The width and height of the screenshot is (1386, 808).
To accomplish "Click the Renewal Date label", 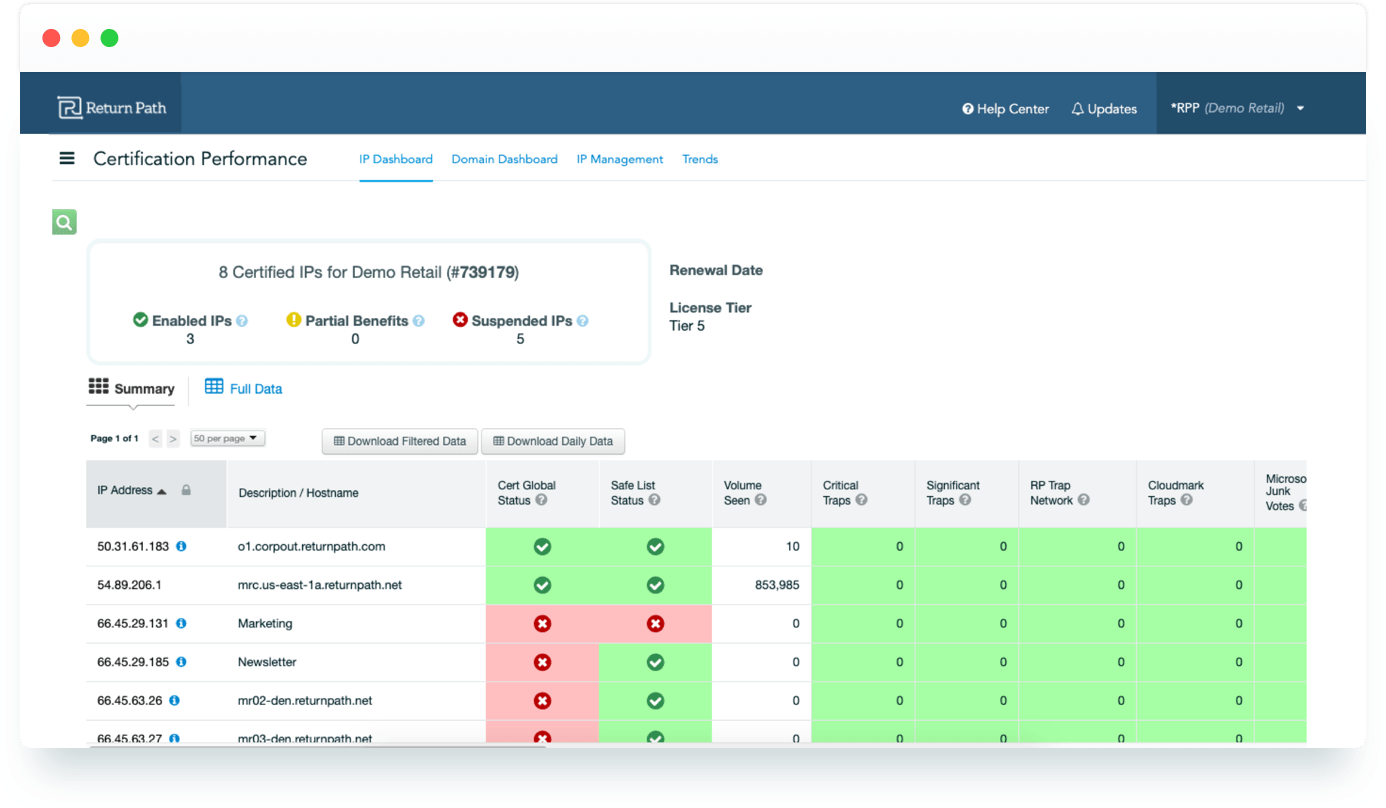I will (x=716, y=270).
